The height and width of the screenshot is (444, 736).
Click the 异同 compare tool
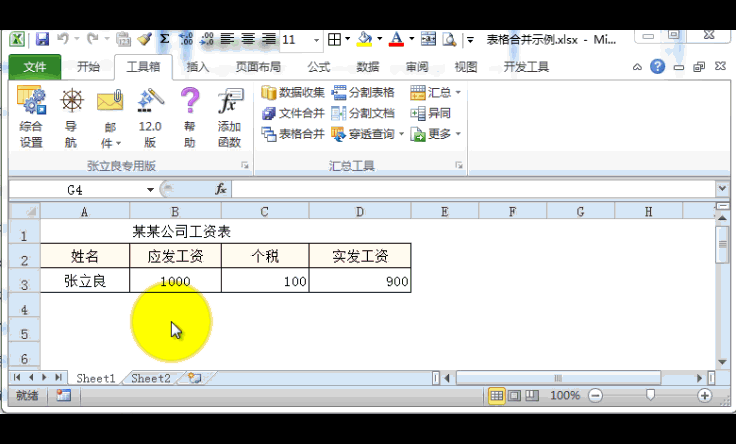point(431,113)
